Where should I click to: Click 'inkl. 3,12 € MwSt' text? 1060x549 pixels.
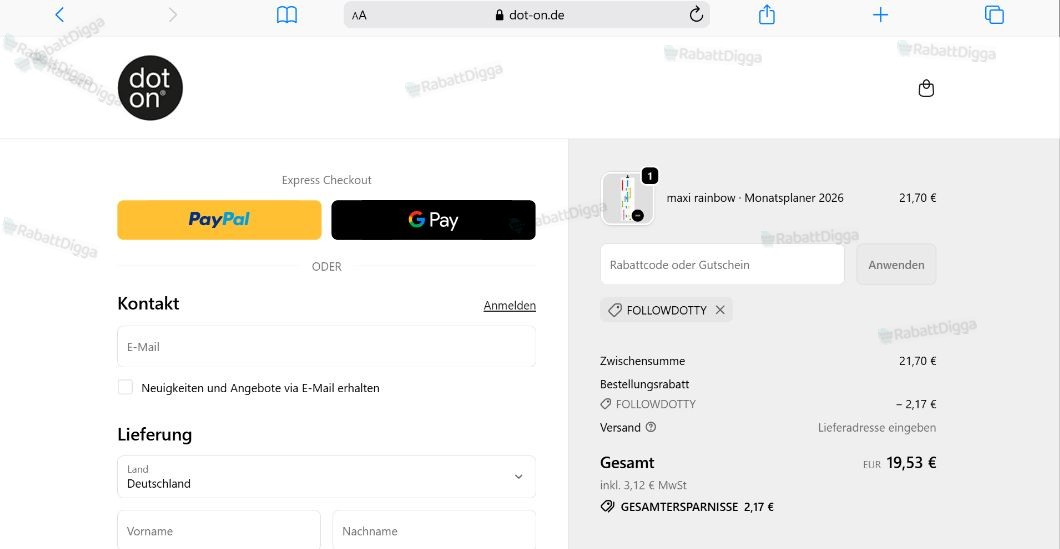pos(644,485)
